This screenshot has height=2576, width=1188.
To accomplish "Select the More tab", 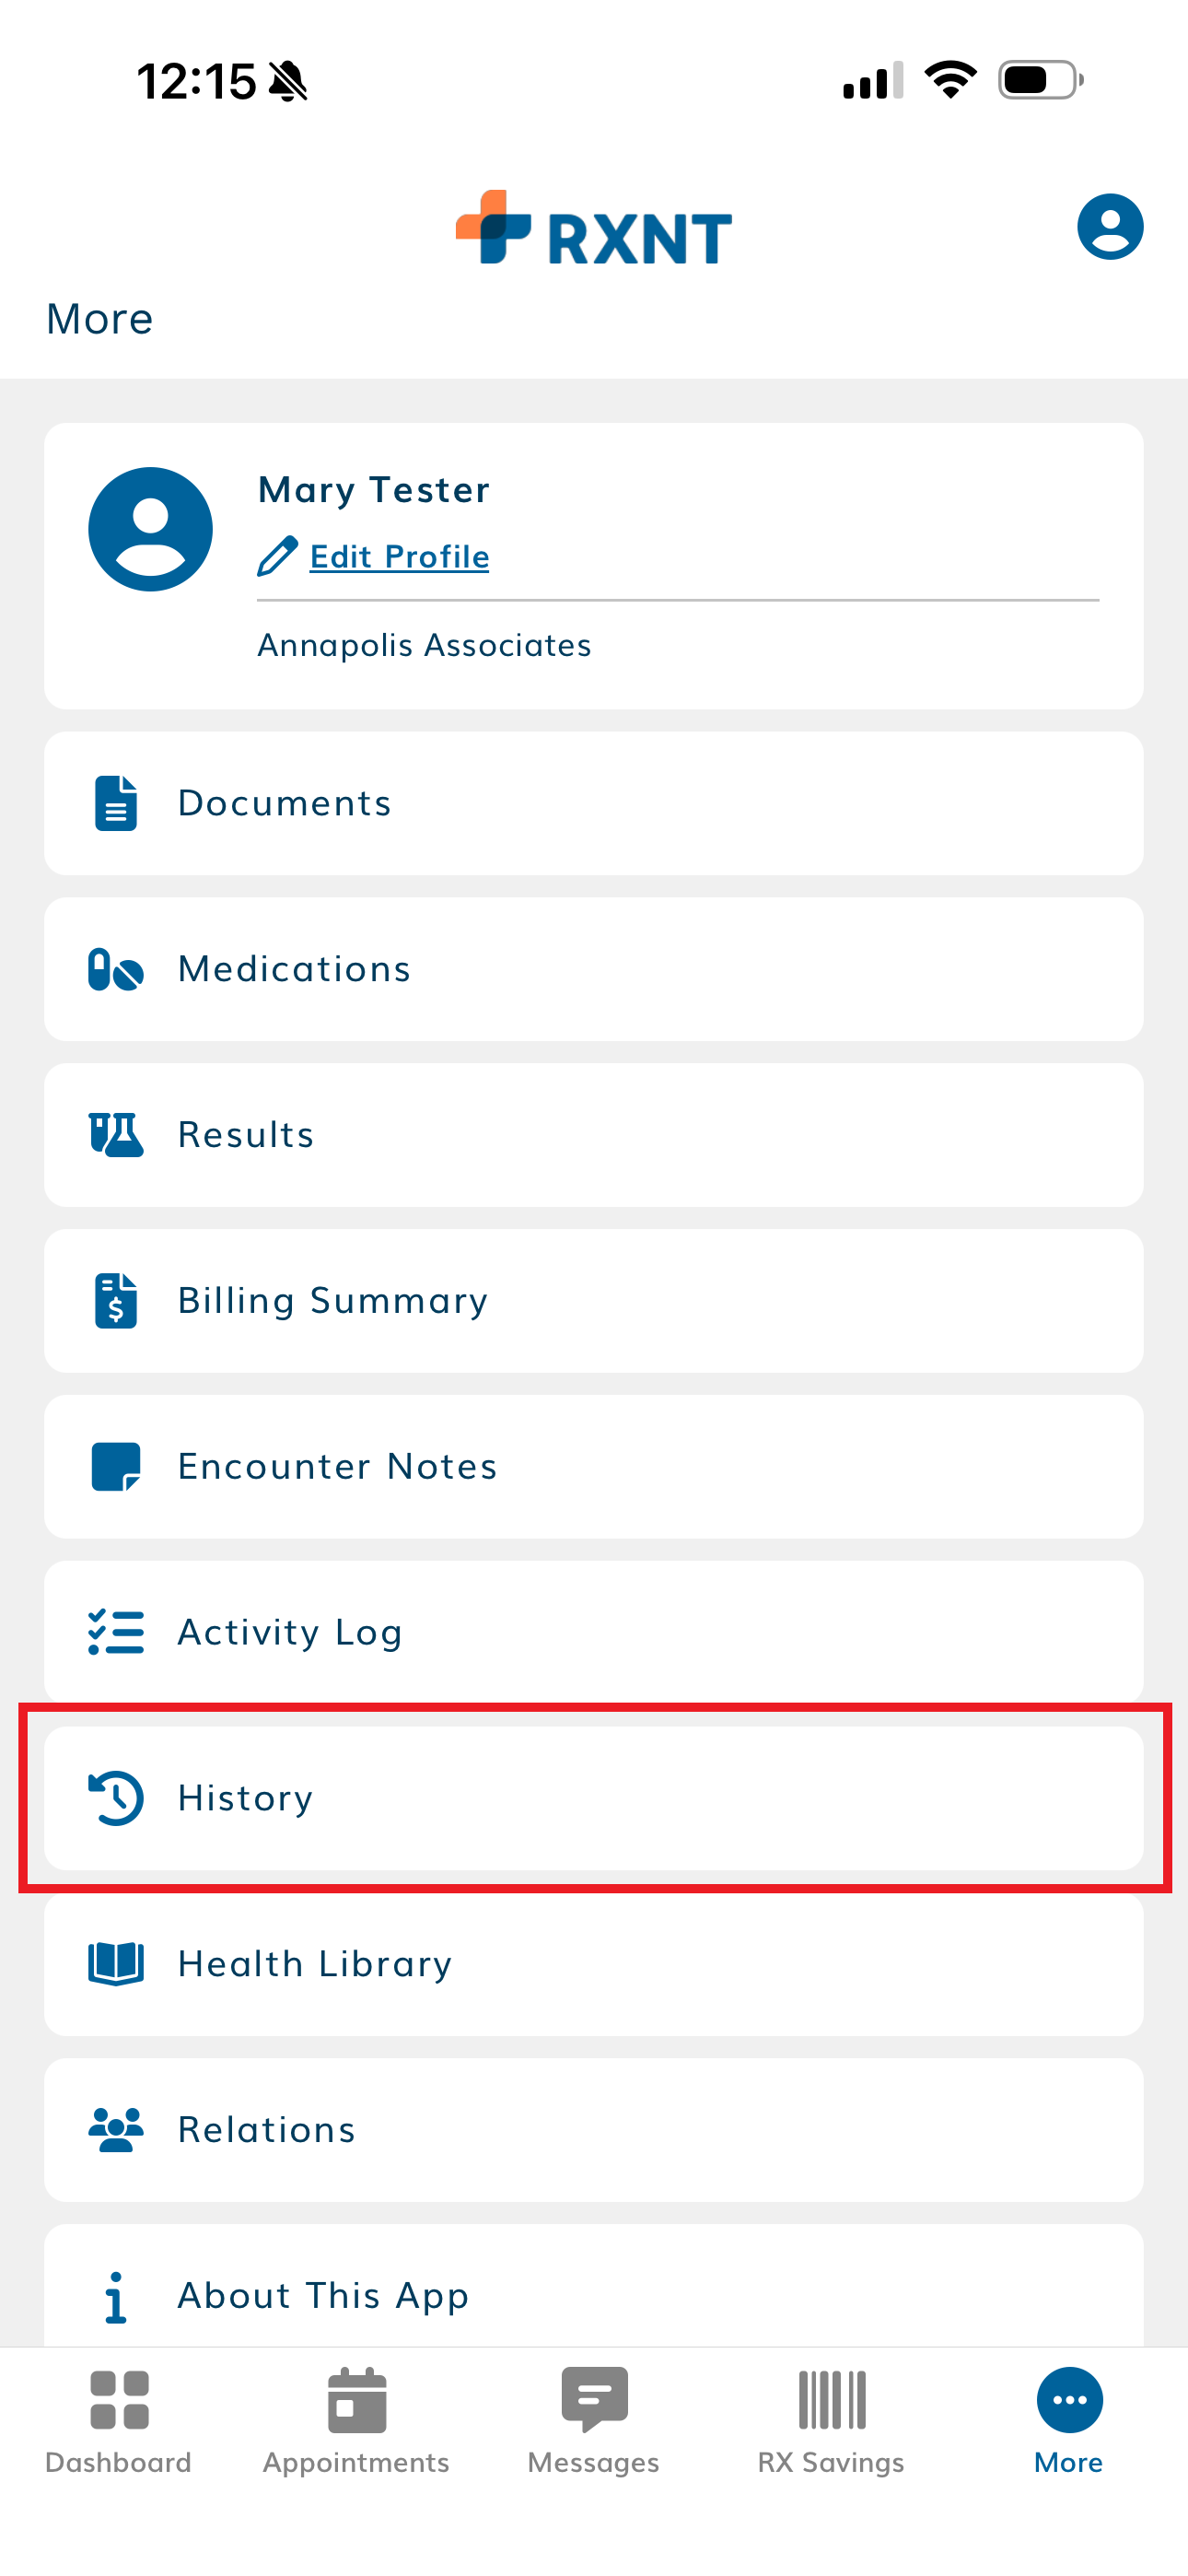I will coord(1069,2418).
